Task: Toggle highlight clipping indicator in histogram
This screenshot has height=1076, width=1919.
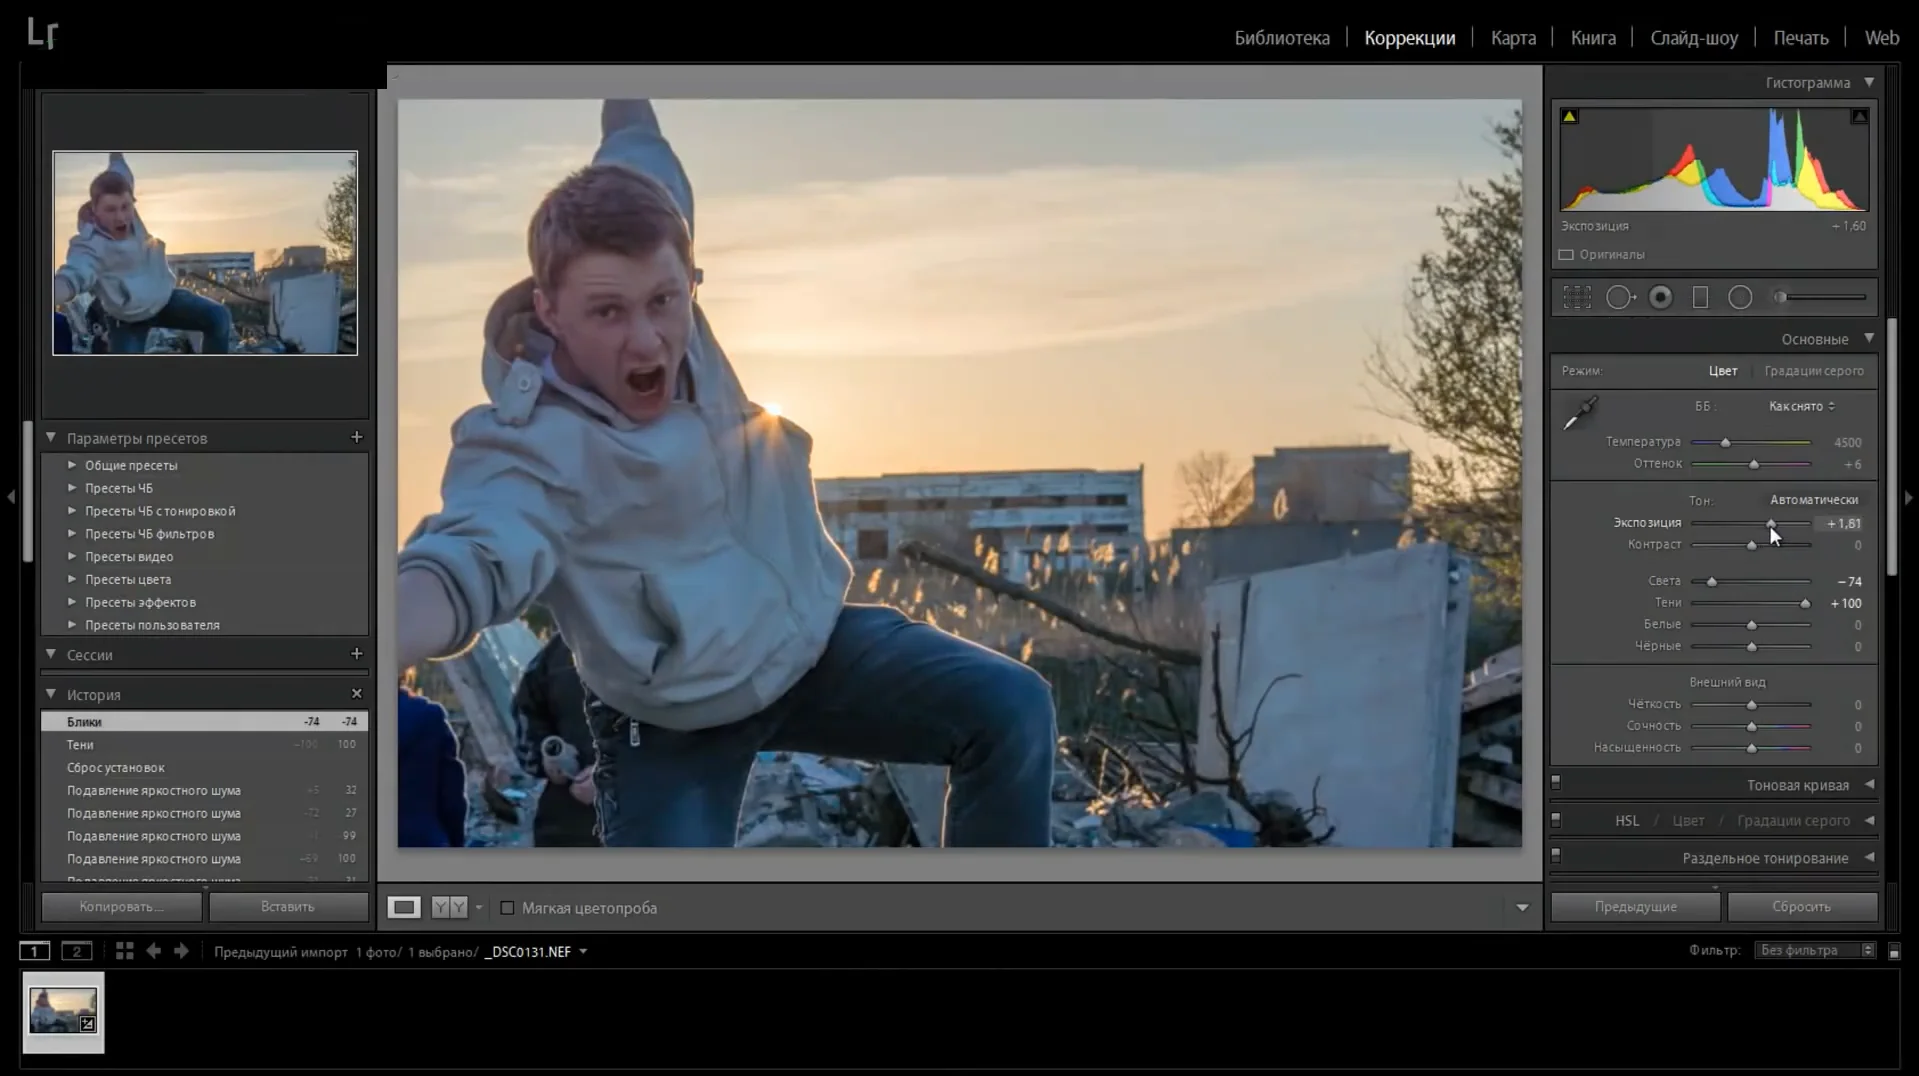Action: coord(1859,117)
